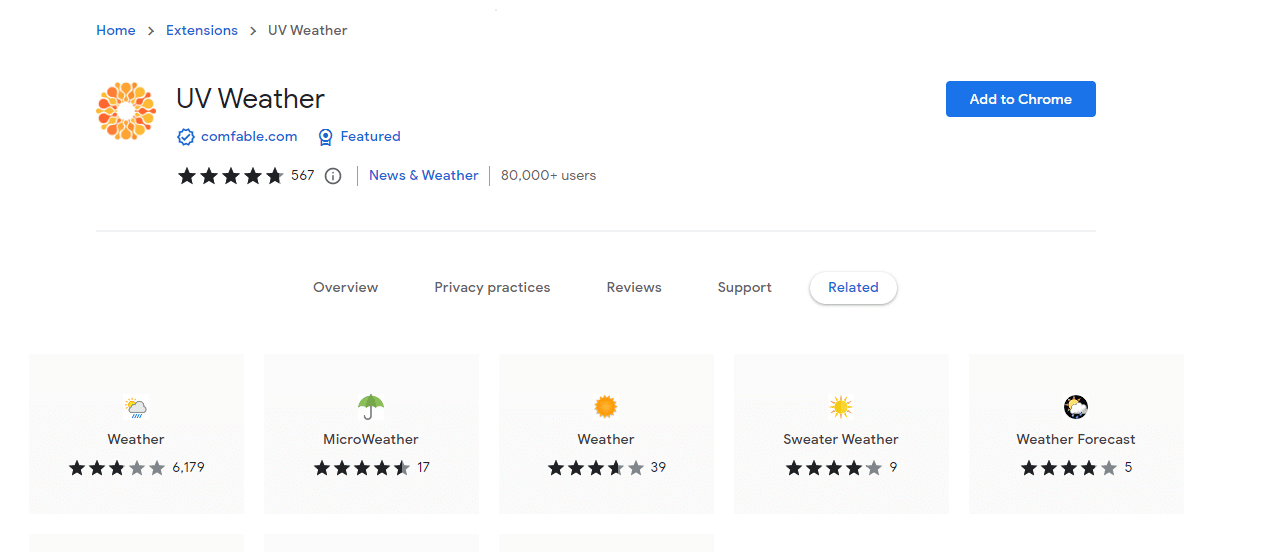The image size is (1262, 552).
Task: Click the 567 ratings count
Action: (x=303, y=176)
